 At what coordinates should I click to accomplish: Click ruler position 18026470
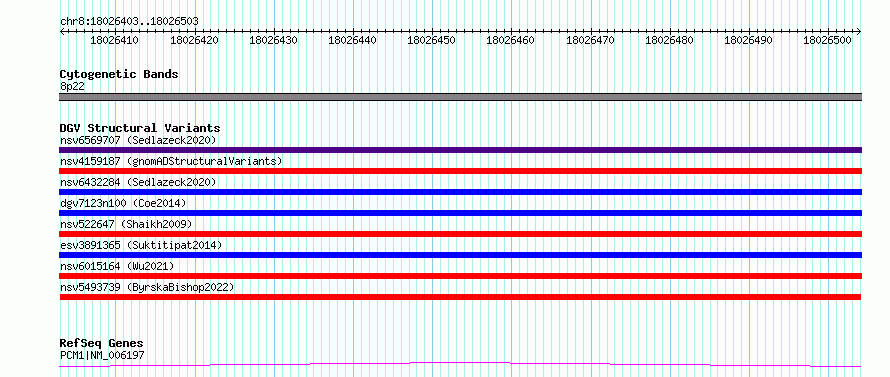(x=590, y=40)
